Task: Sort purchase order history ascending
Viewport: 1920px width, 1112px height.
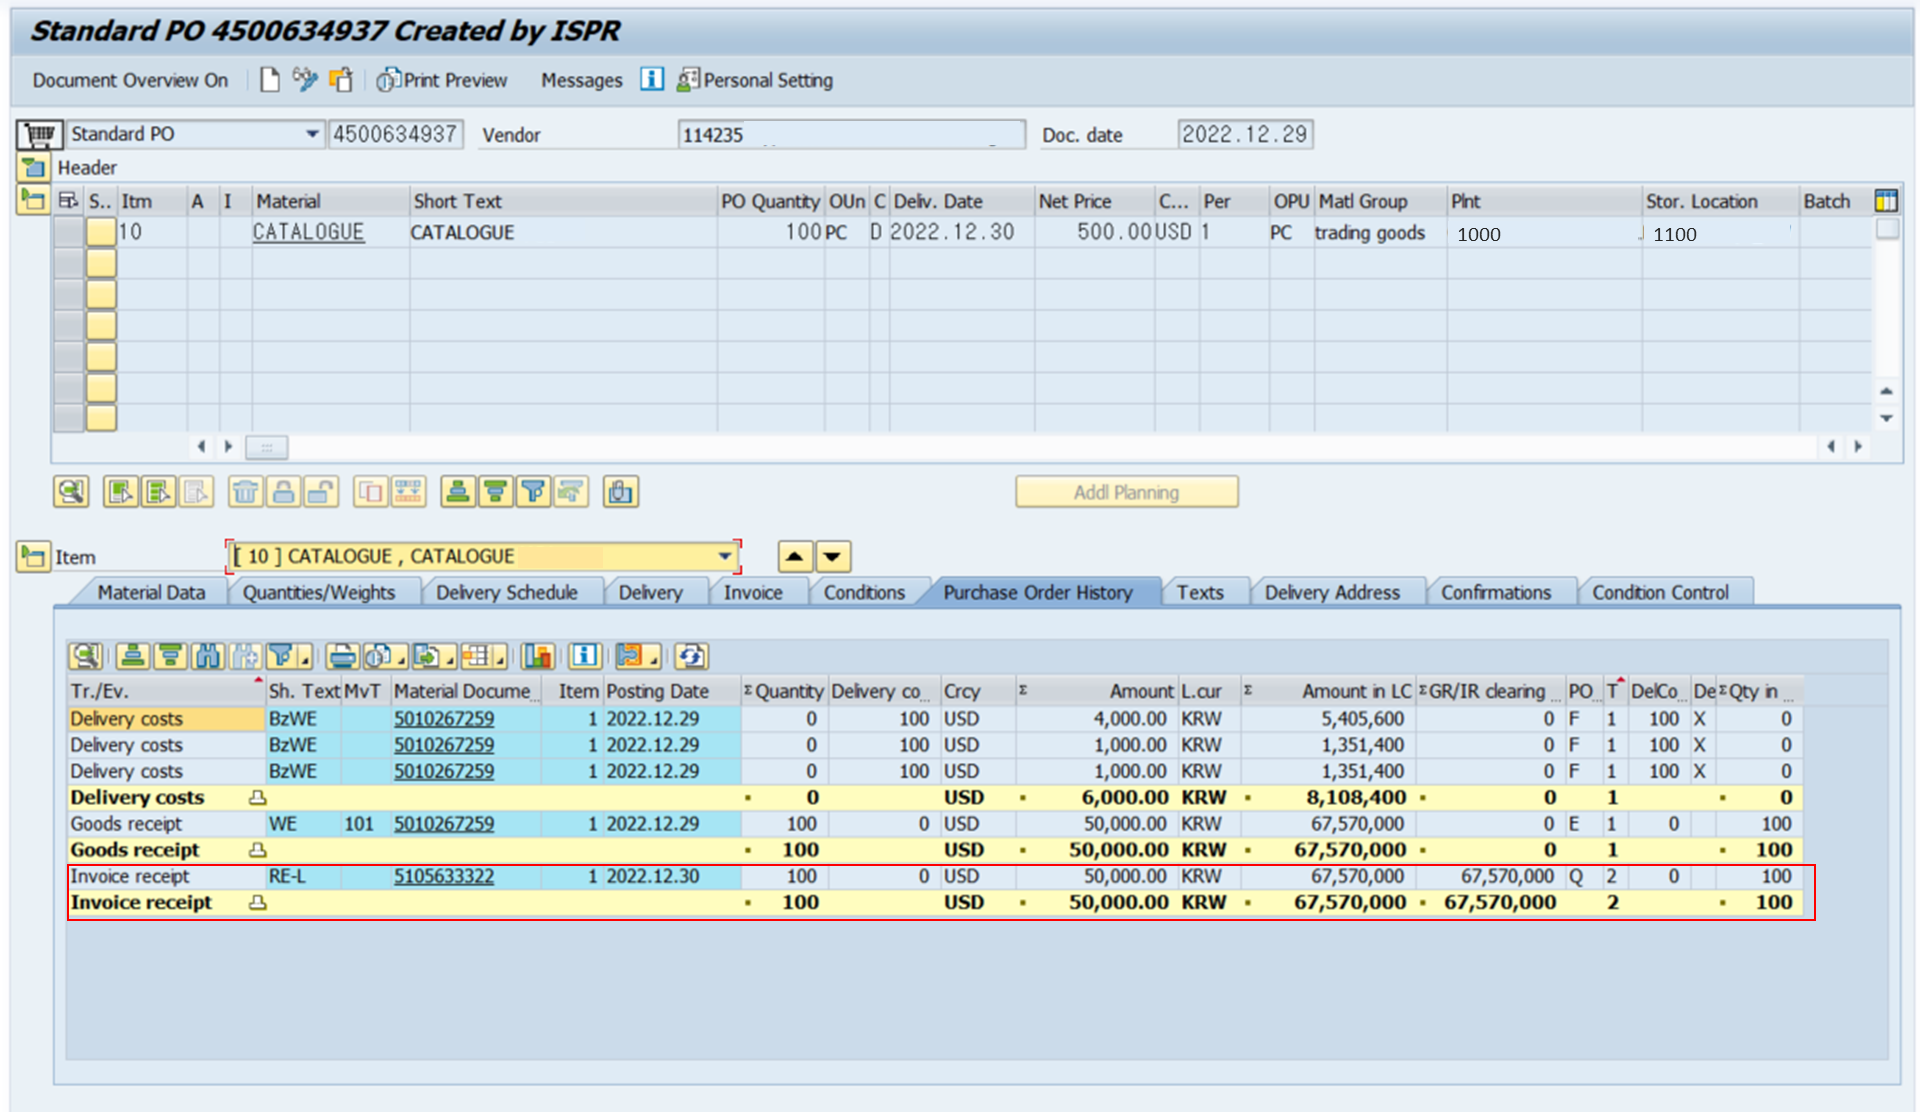Action: point(134,656)
